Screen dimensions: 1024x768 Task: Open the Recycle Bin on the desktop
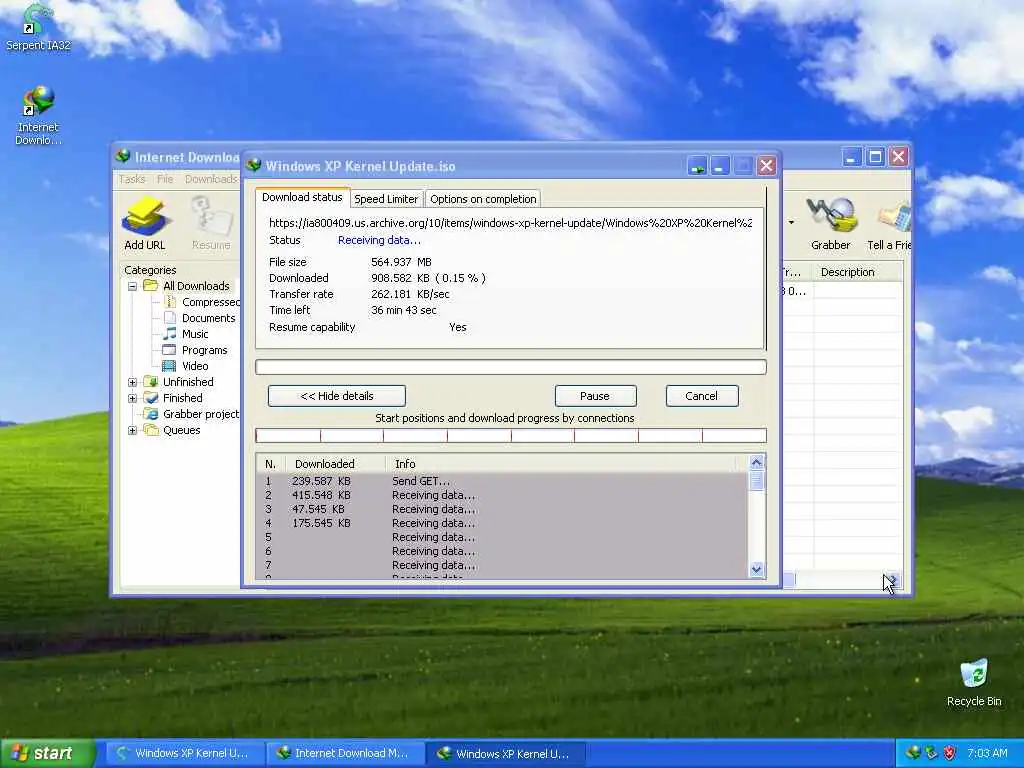coord(974,683)
